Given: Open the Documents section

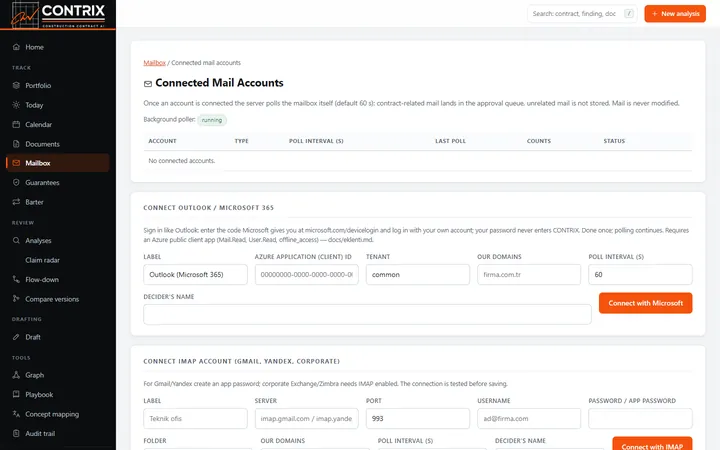Looking at the screenshot, I should click(x=58, y=144).
